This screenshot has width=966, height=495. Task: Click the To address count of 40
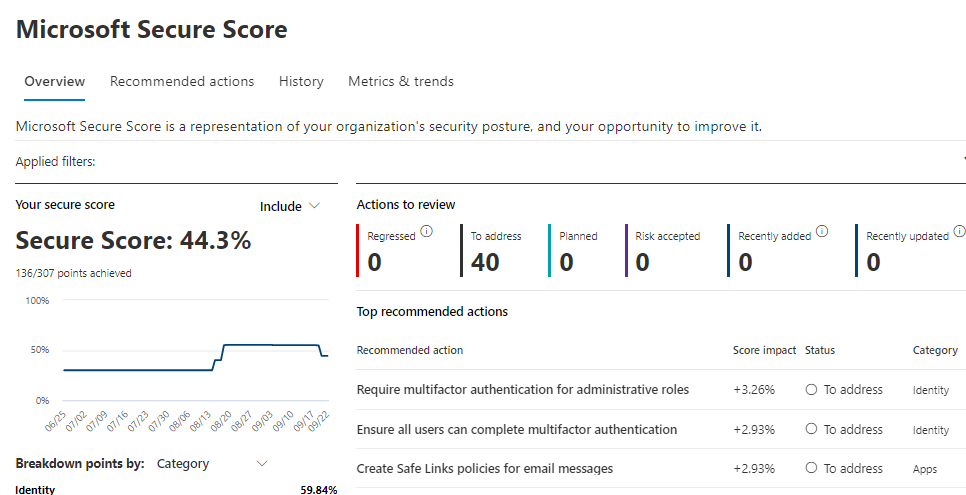[485, 262]
